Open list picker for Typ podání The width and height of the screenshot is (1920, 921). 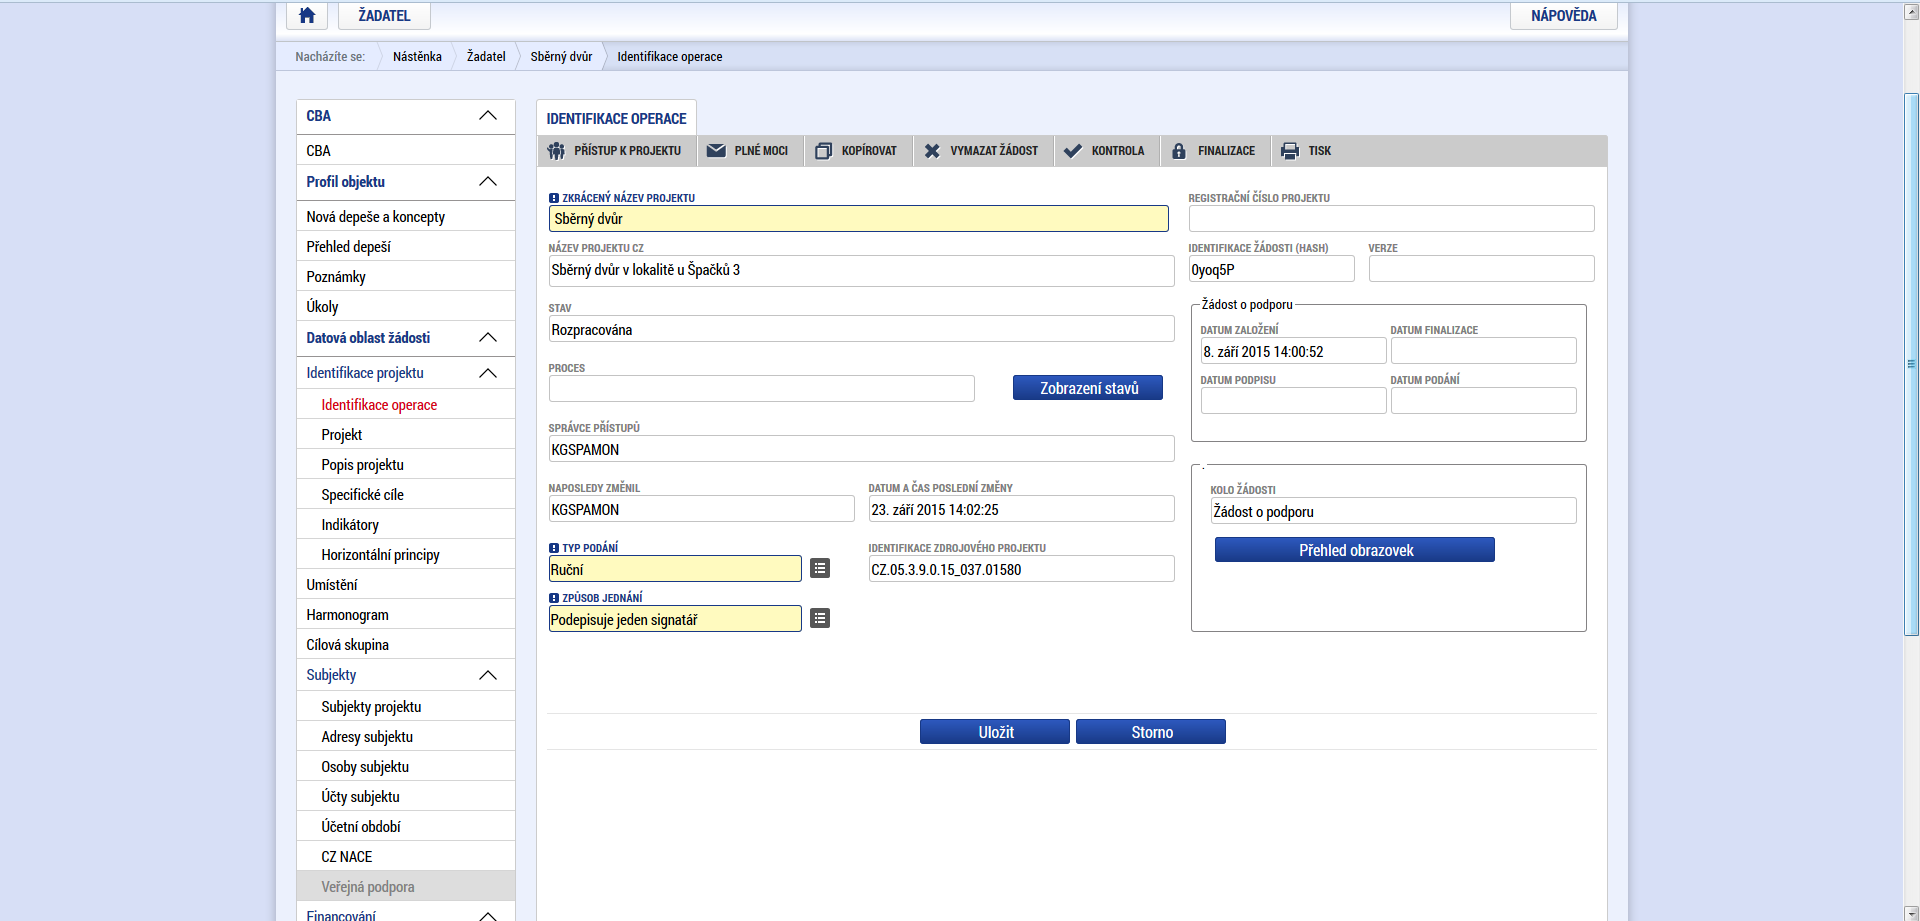[x=820, y=568]
